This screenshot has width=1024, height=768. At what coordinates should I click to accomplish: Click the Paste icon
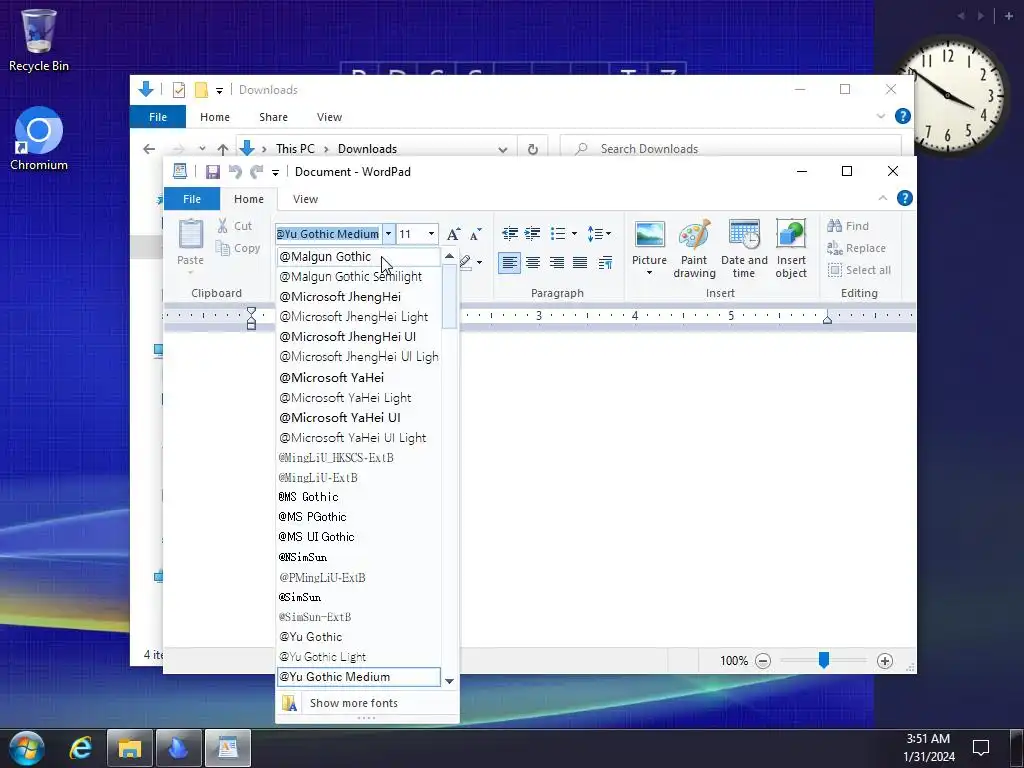tap(191, 234)
